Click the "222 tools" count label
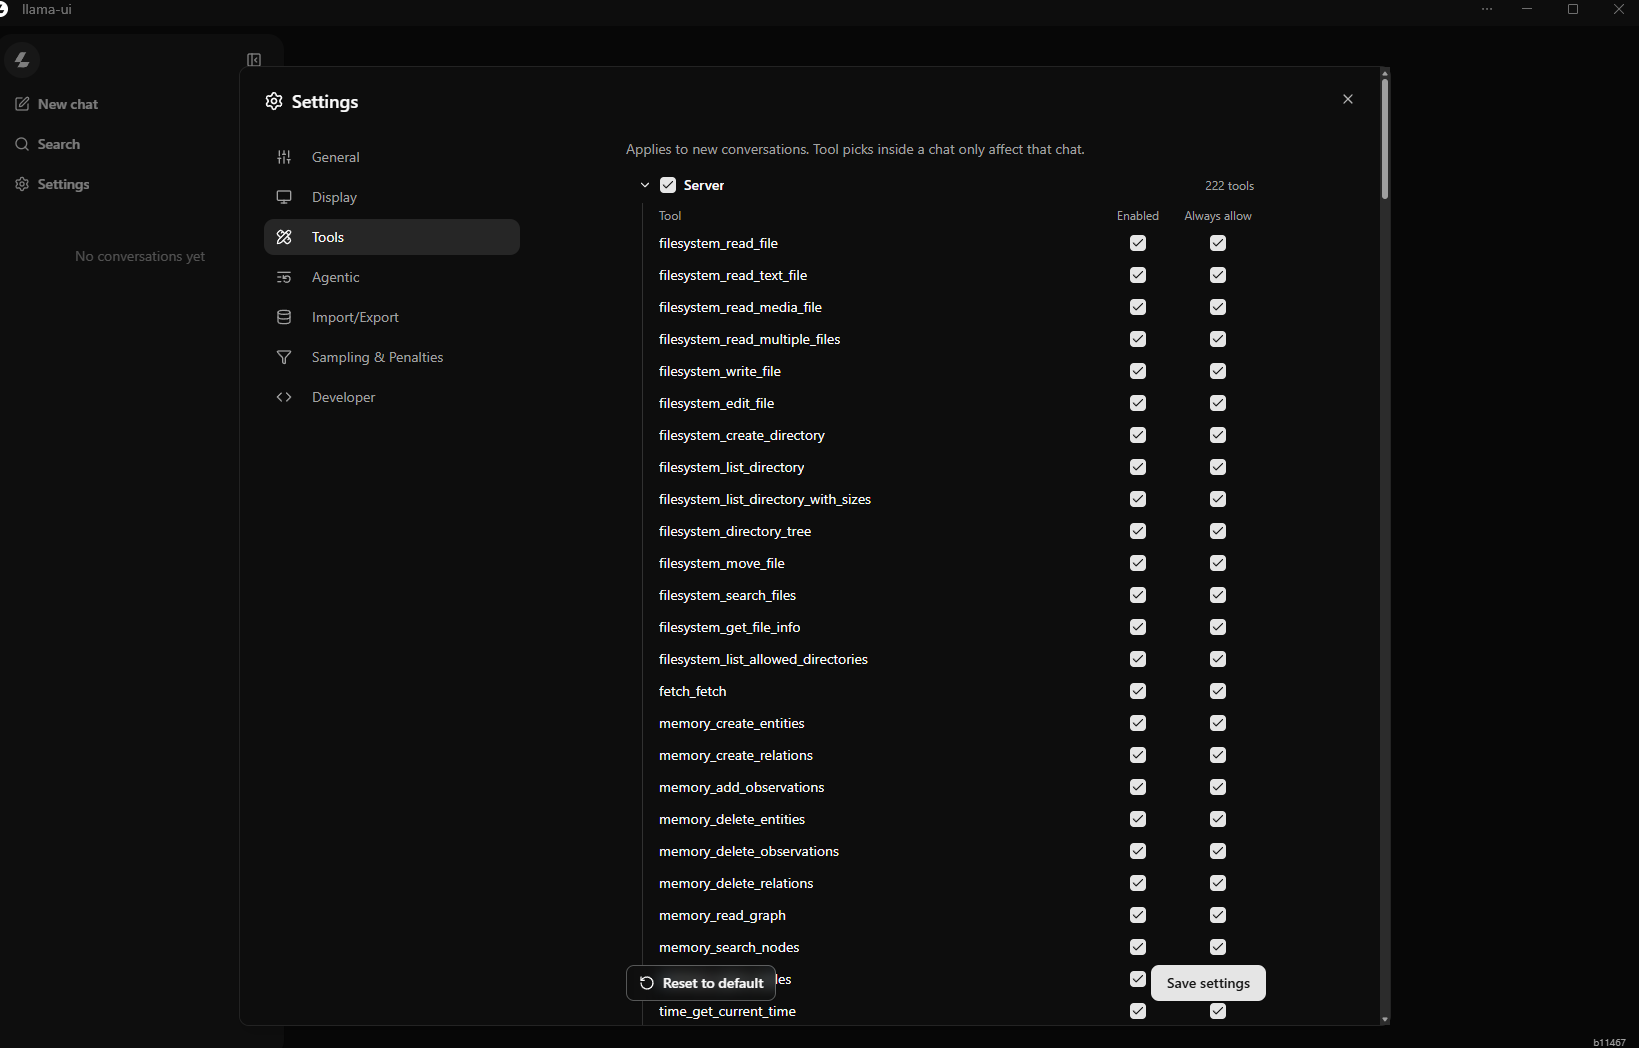 pyautogui.click(x=1229, y=186)
